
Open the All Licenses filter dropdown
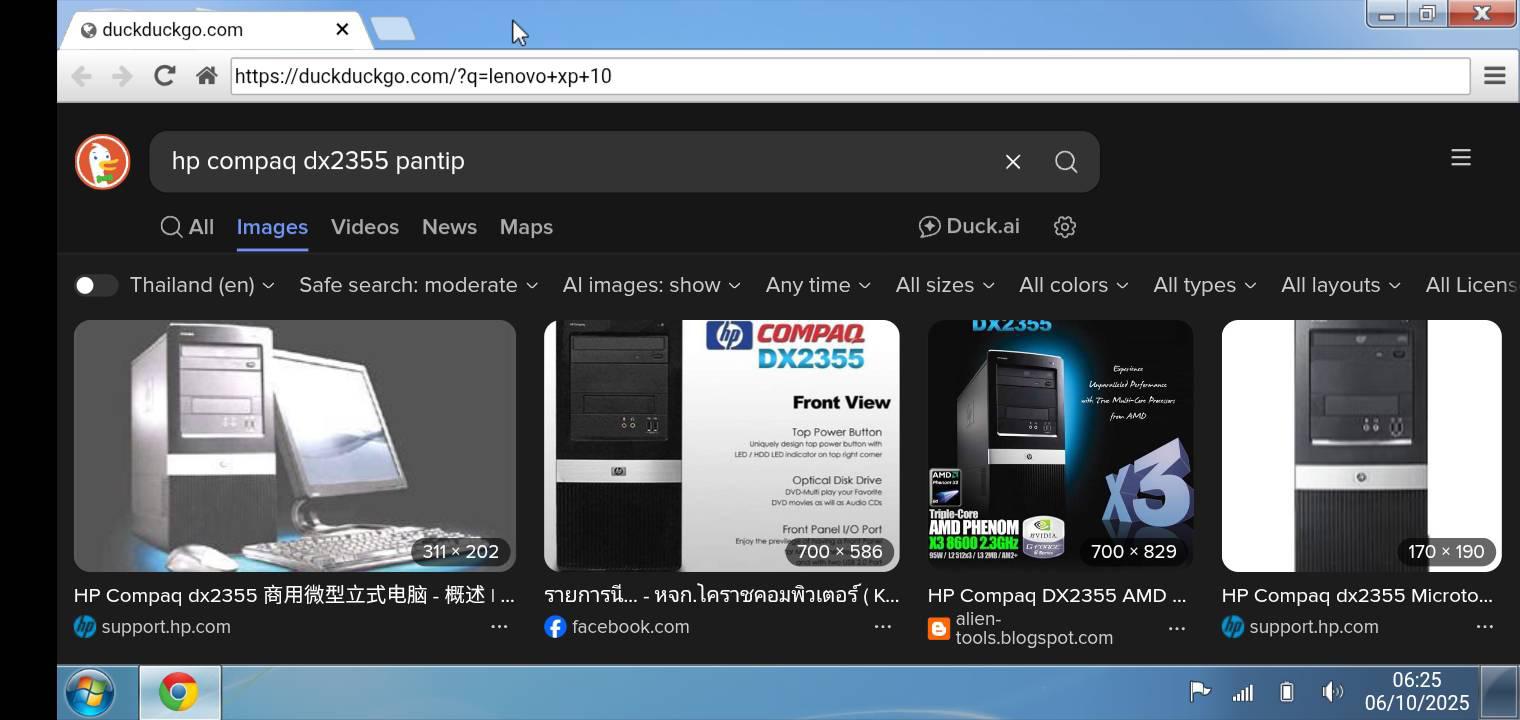[x=1471, y=286]
